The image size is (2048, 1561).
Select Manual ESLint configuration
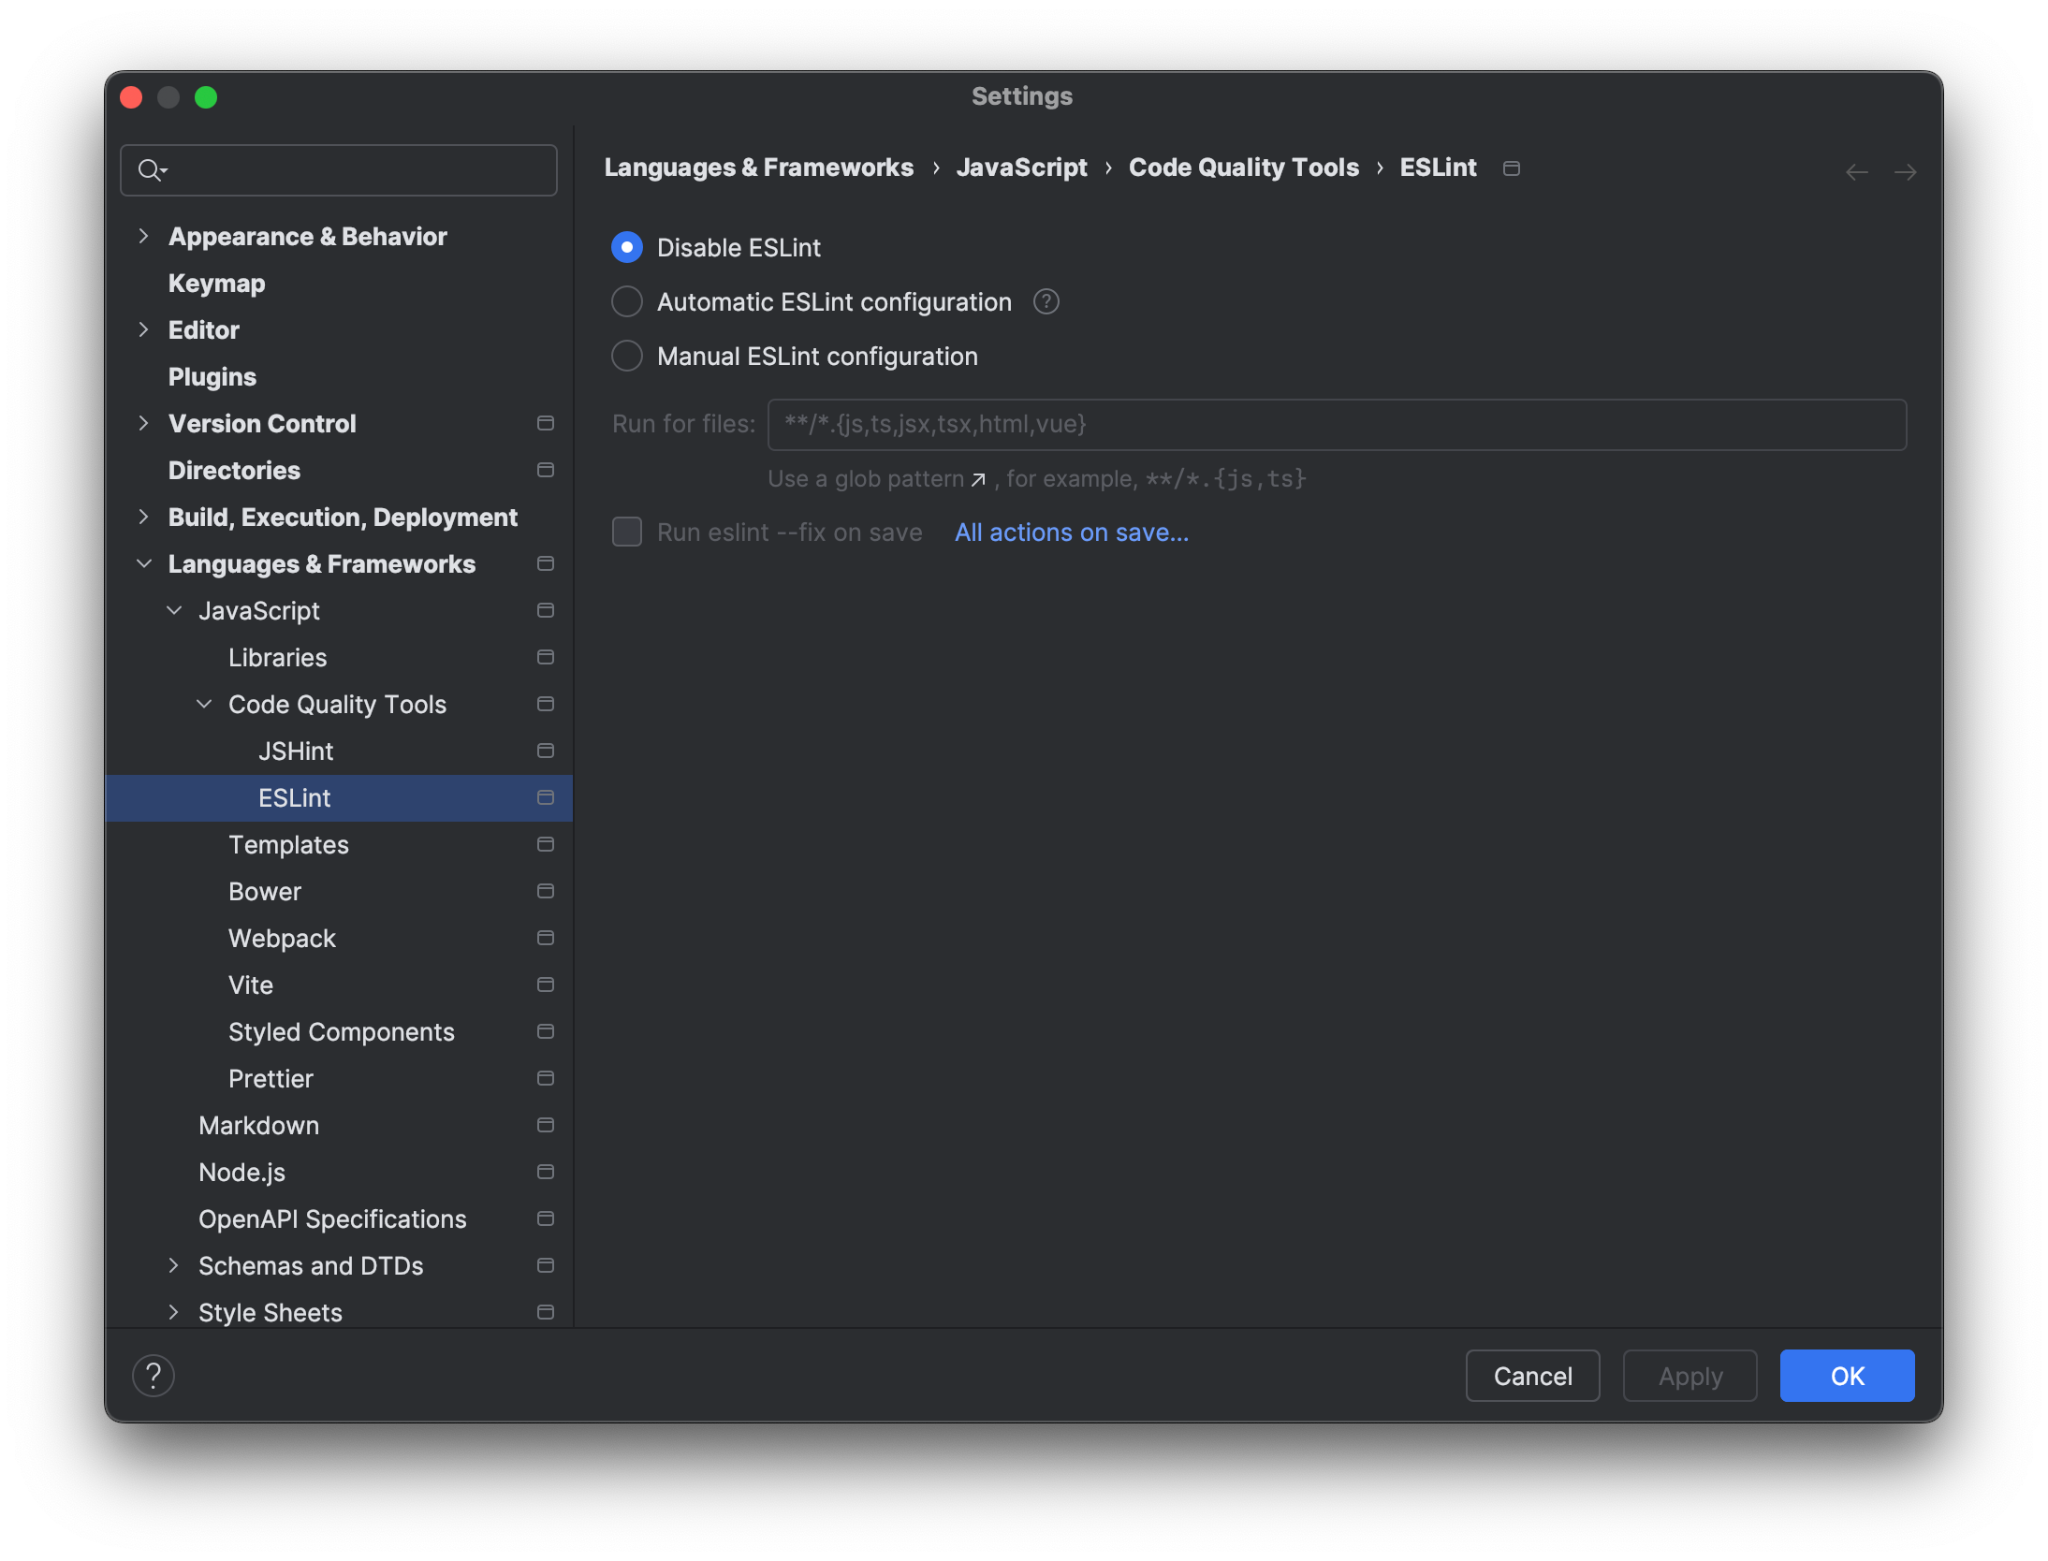click(x=626, y=356)
